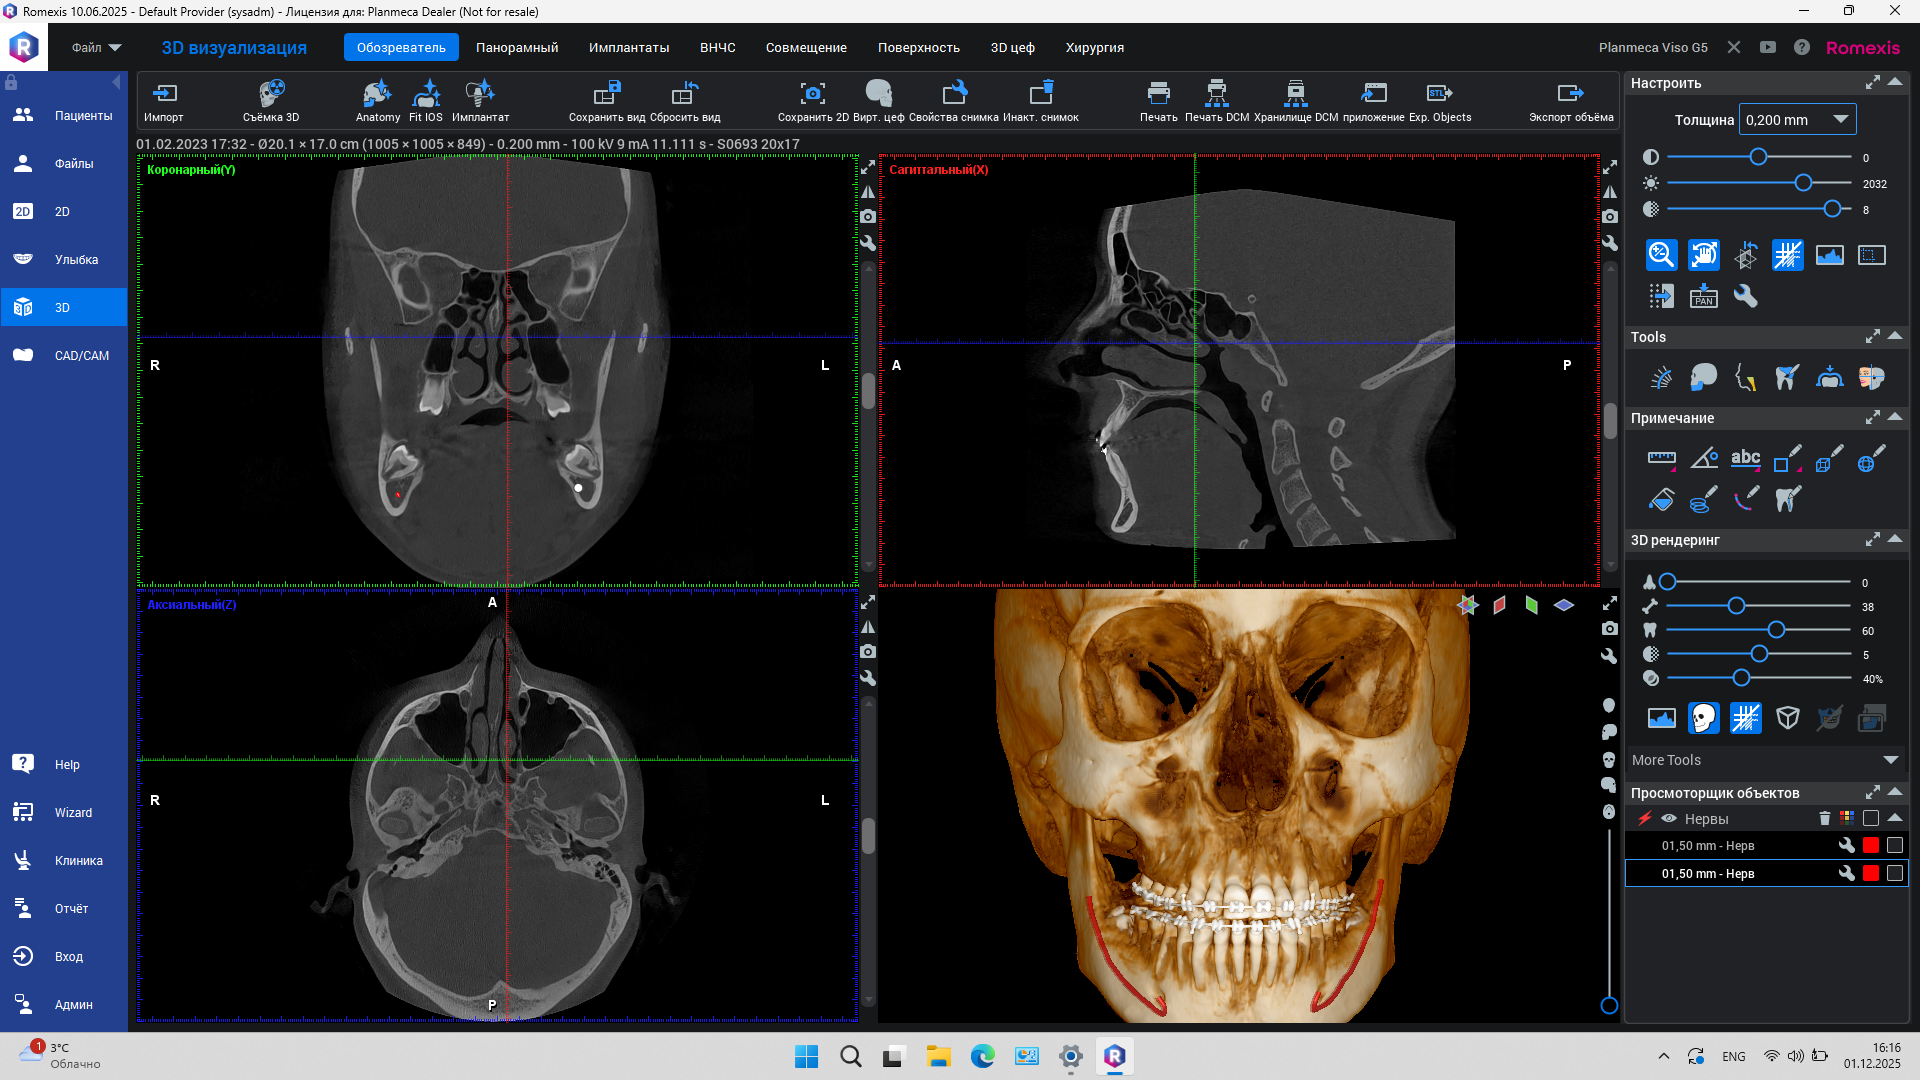Select the angle measurement annotation tool

pyautogui.click(x=1703, y=459)
